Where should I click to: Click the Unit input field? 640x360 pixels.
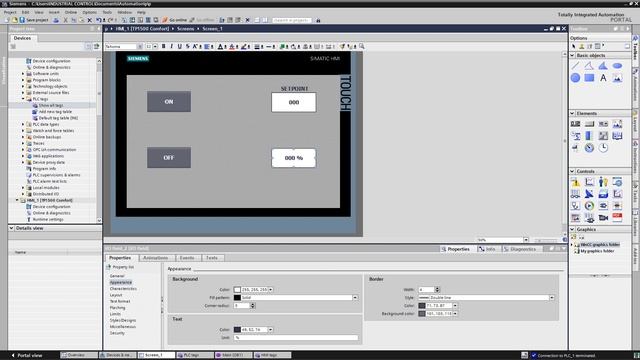[x=296, y=338]
